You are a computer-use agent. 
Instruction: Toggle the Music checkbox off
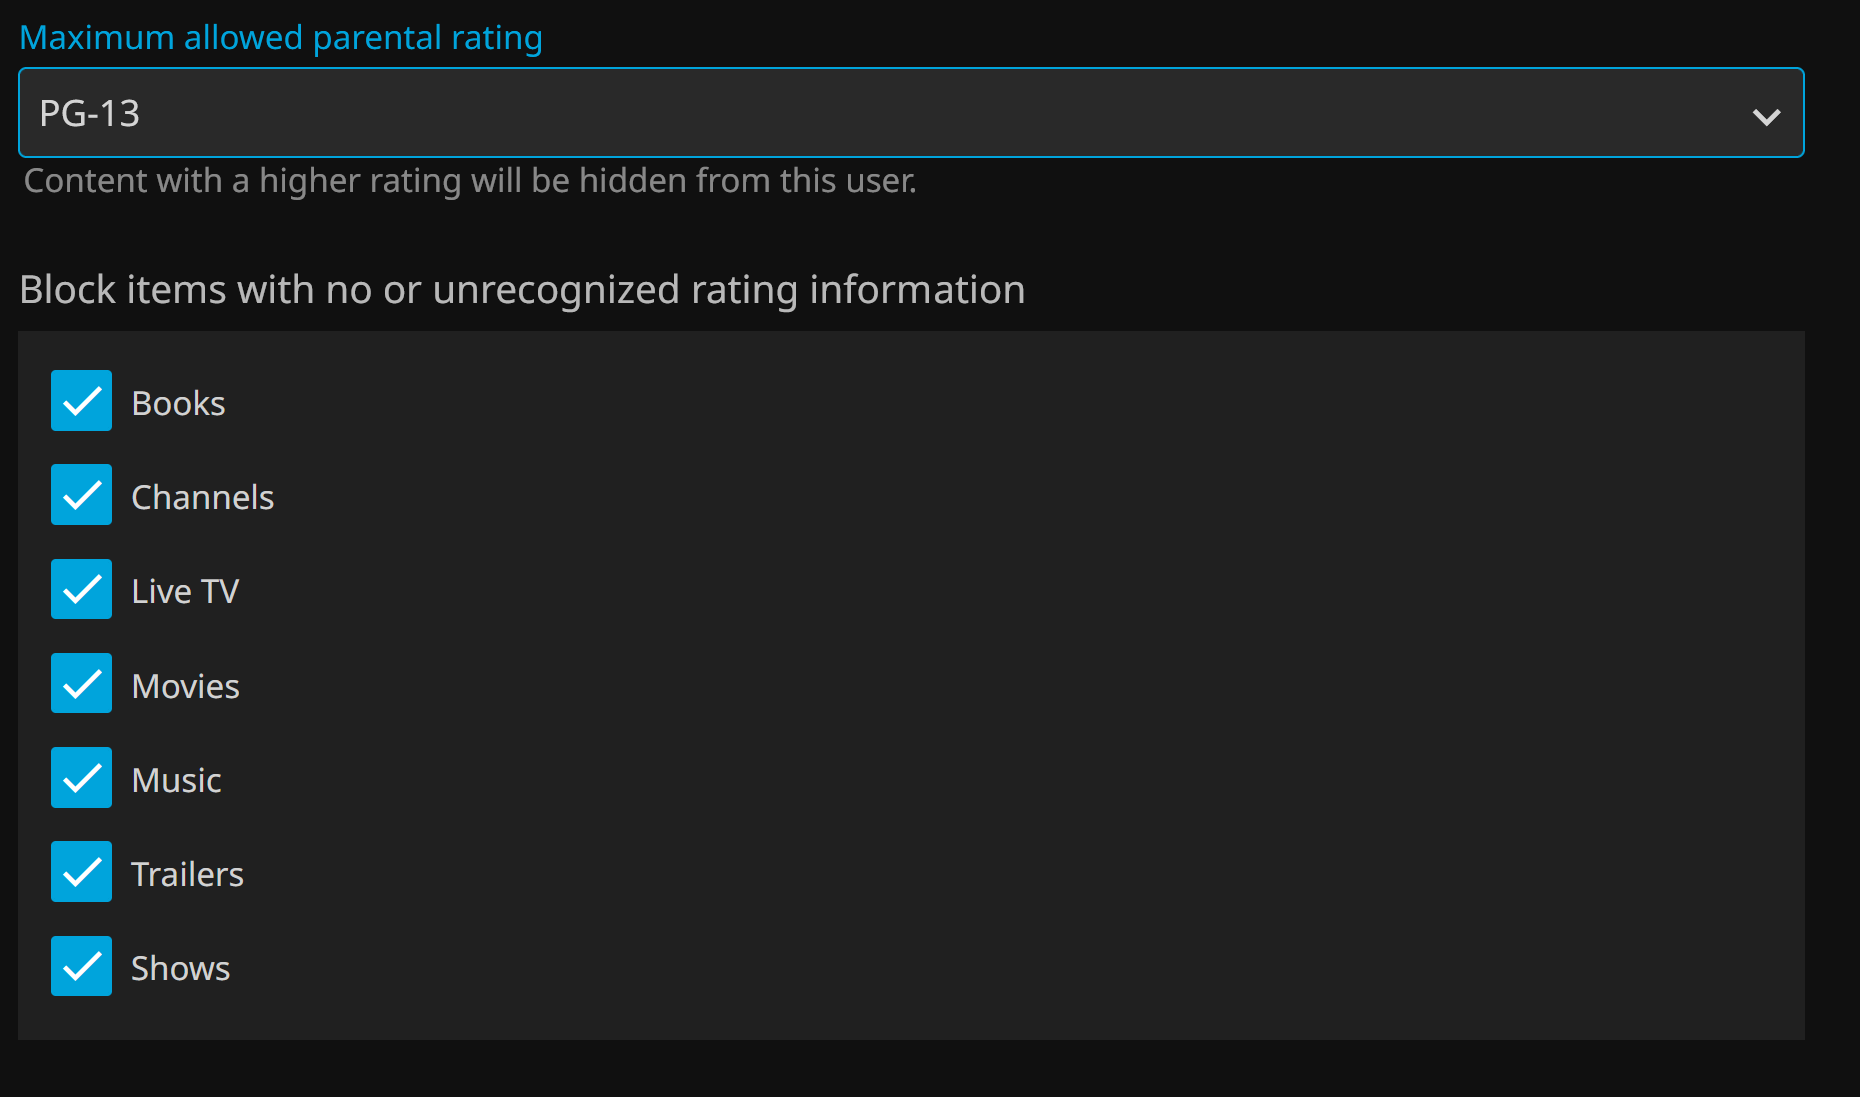[x=81, y=778]
